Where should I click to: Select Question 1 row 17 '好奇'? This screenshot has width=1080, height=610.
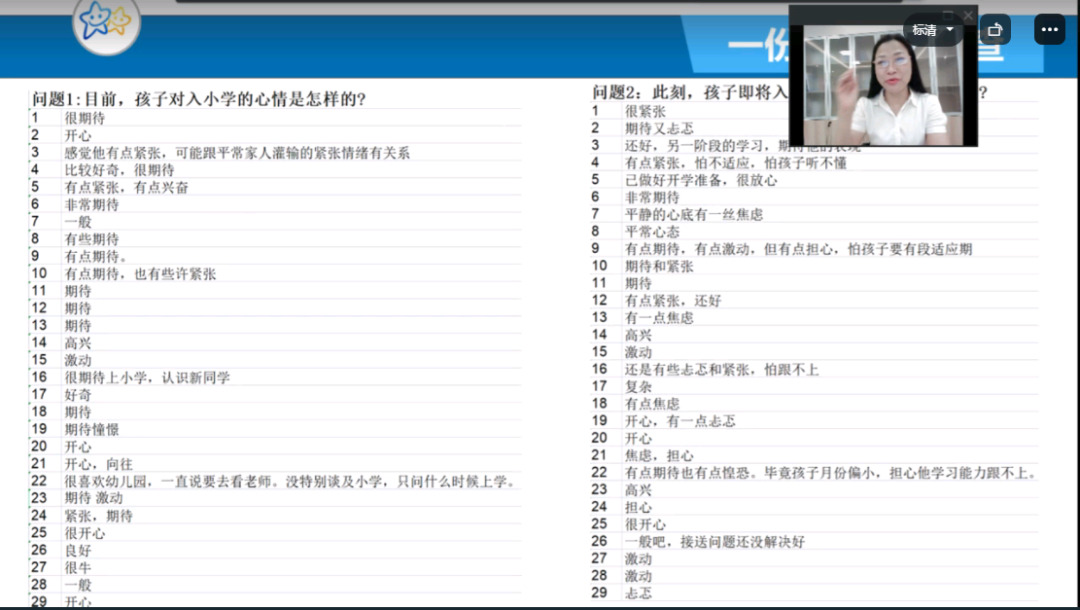(78, 395)
